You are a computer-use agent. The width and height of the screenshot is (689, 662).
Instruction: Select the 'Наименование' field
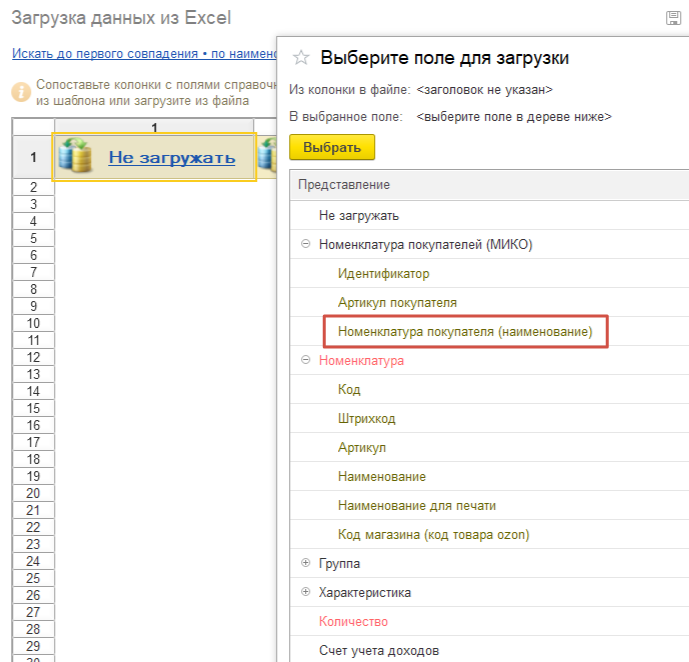coord(381,476)
